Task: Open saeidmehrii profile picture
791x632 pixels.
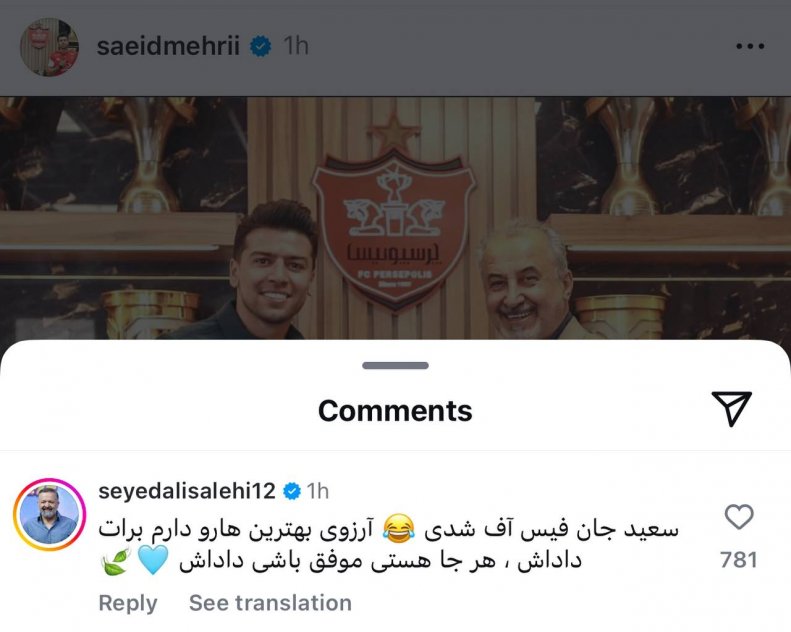Action: tap(49, 47)
